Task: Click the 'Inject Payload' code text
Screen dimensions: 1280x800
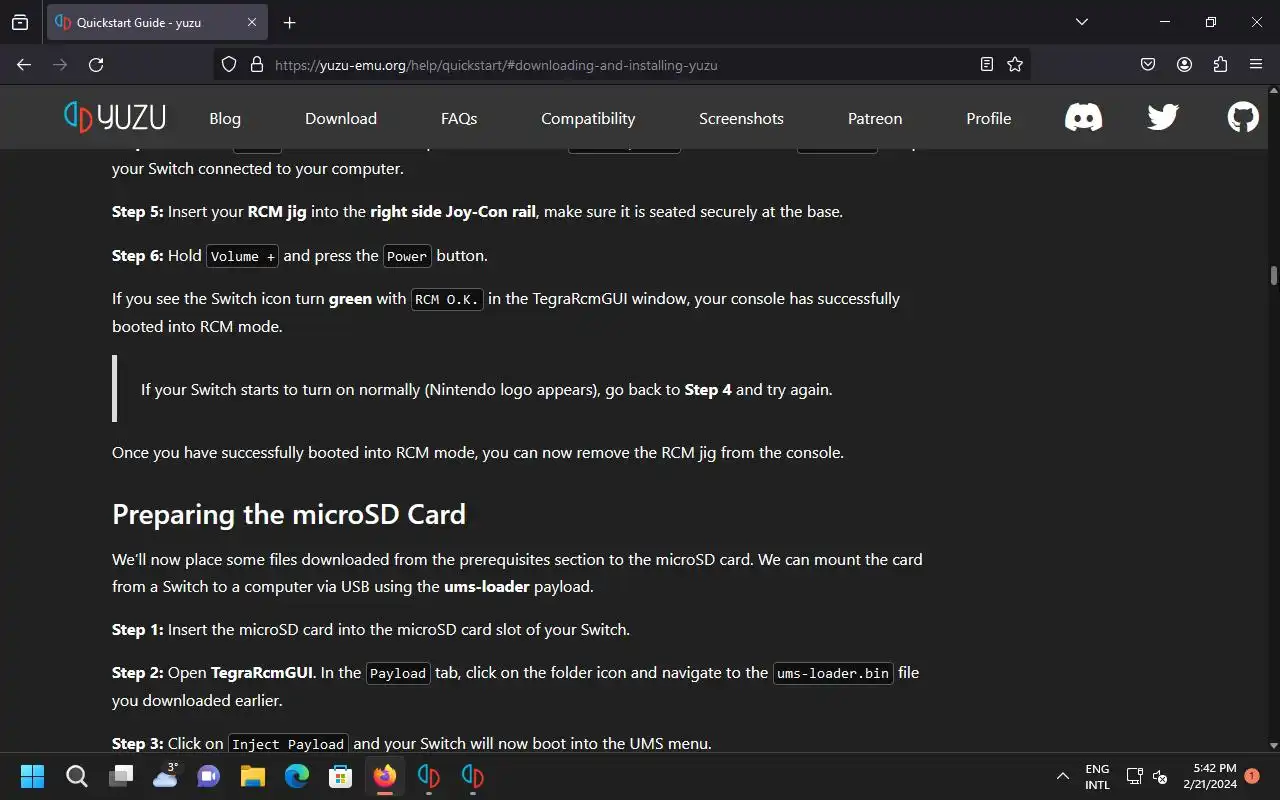Action: point(288,744)
